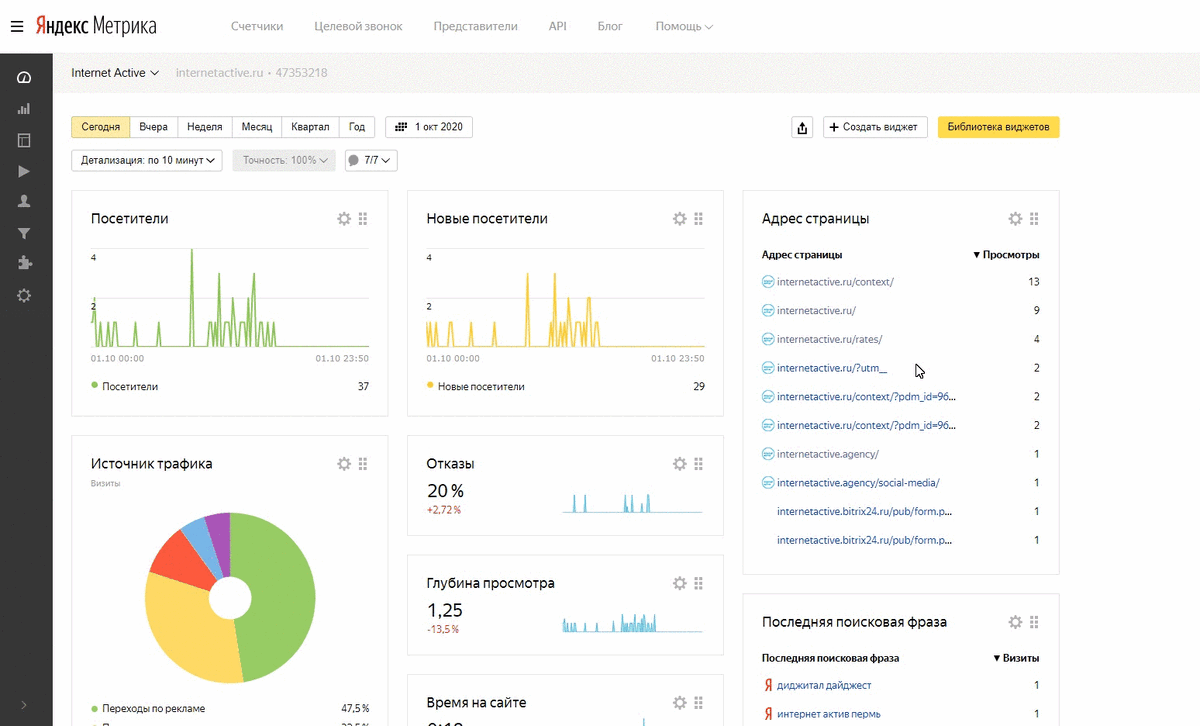Open settings gear of Глубина просмотра widget
The height and width of the screenshot is (726, 1200).
point(680,583)
